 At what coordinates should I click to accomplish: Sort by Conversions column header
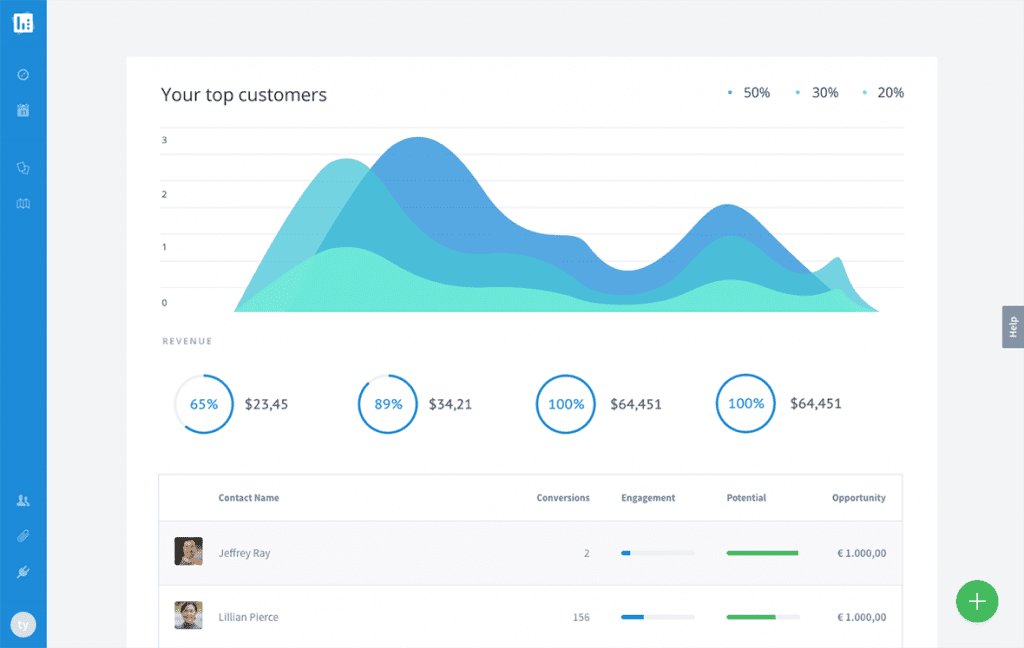(x=563, y=498)
